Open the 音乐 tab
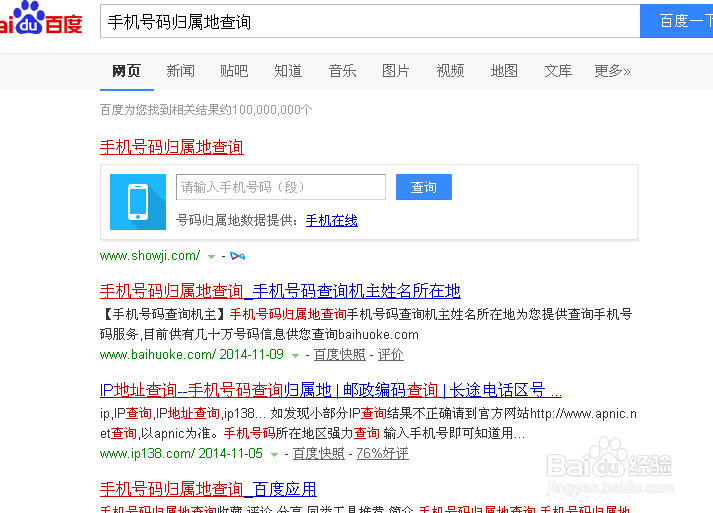 click(x=342, y=71)
